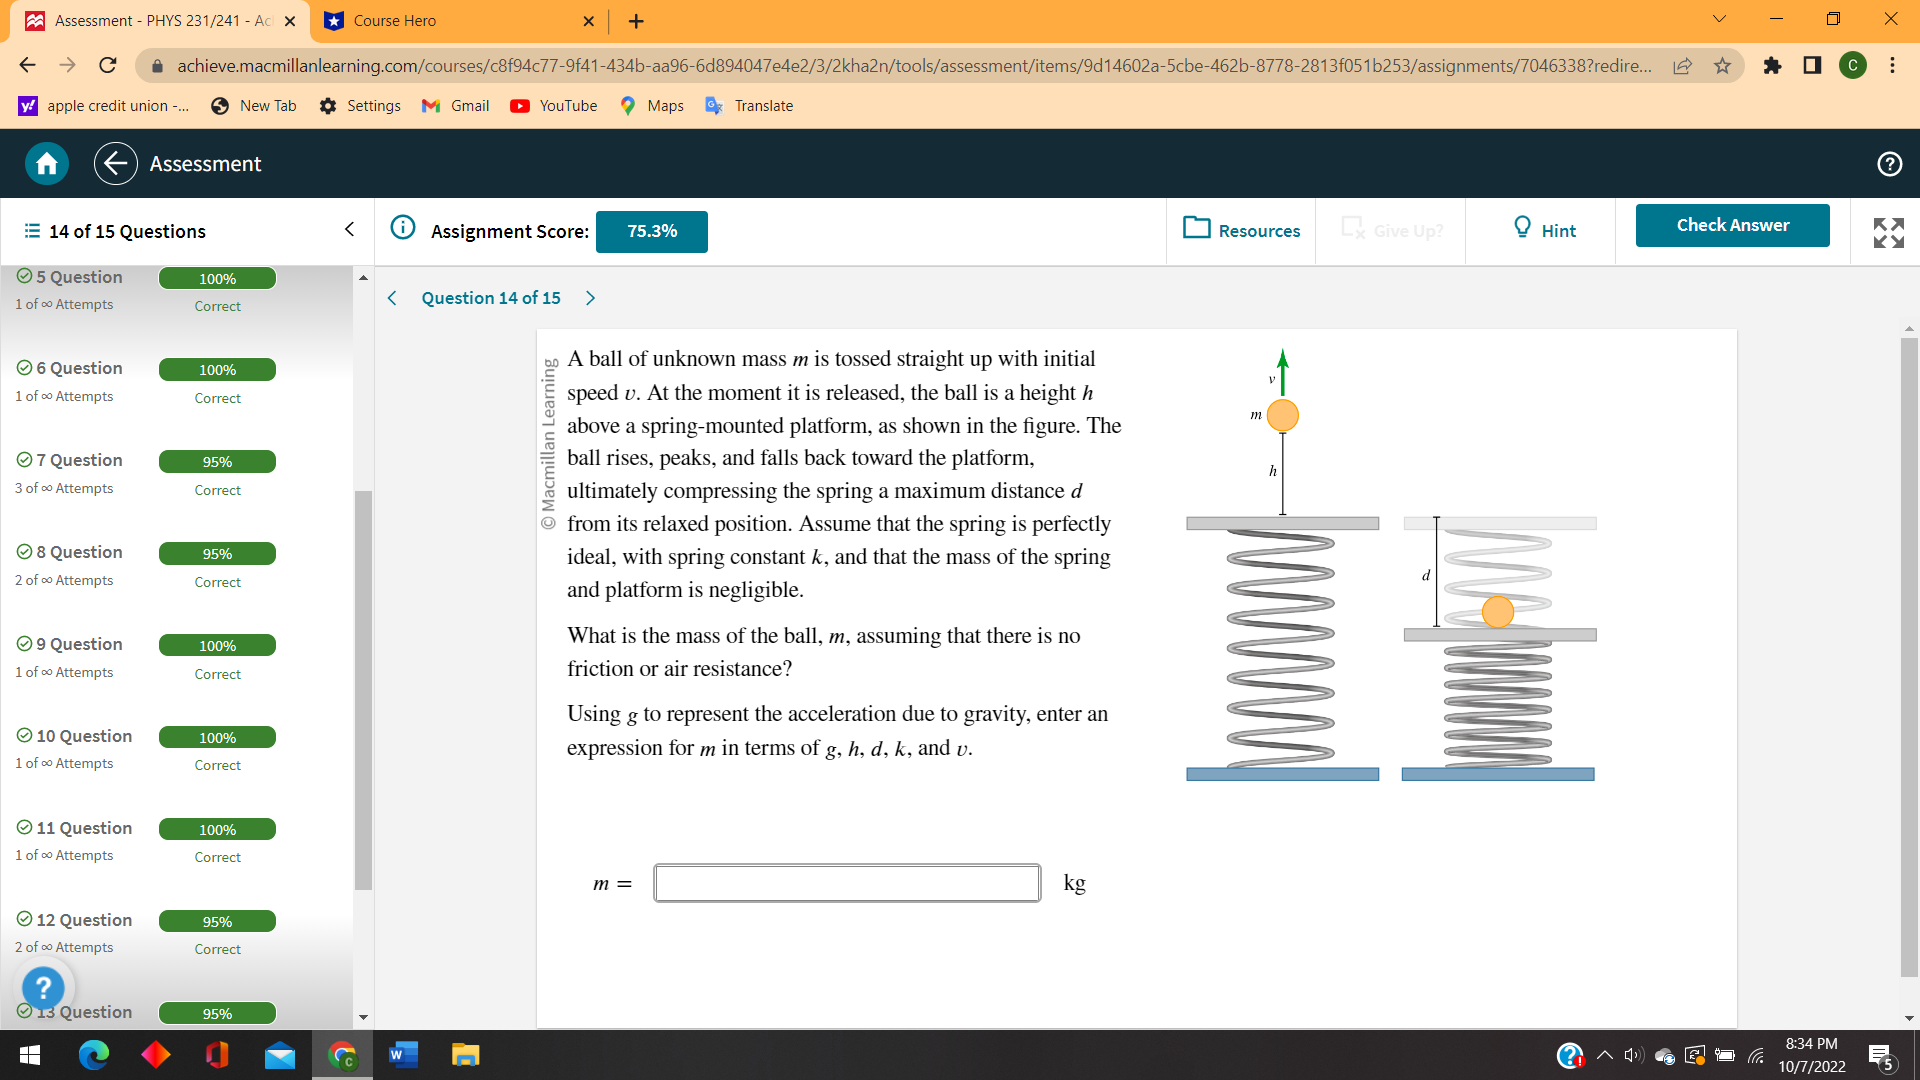The height and width of the screenshot is (1080, 1920).
Task: Click the mass answer input field
Action: point(846,883)
